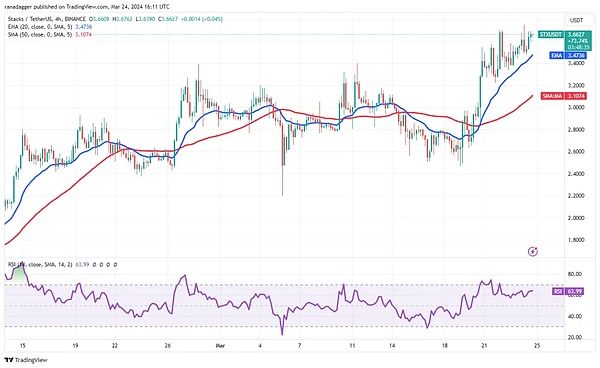Click the purple RSI 63.99 axis tag
Image resolution: width=600 pixels, height=368 pixels.
point(568,291)
